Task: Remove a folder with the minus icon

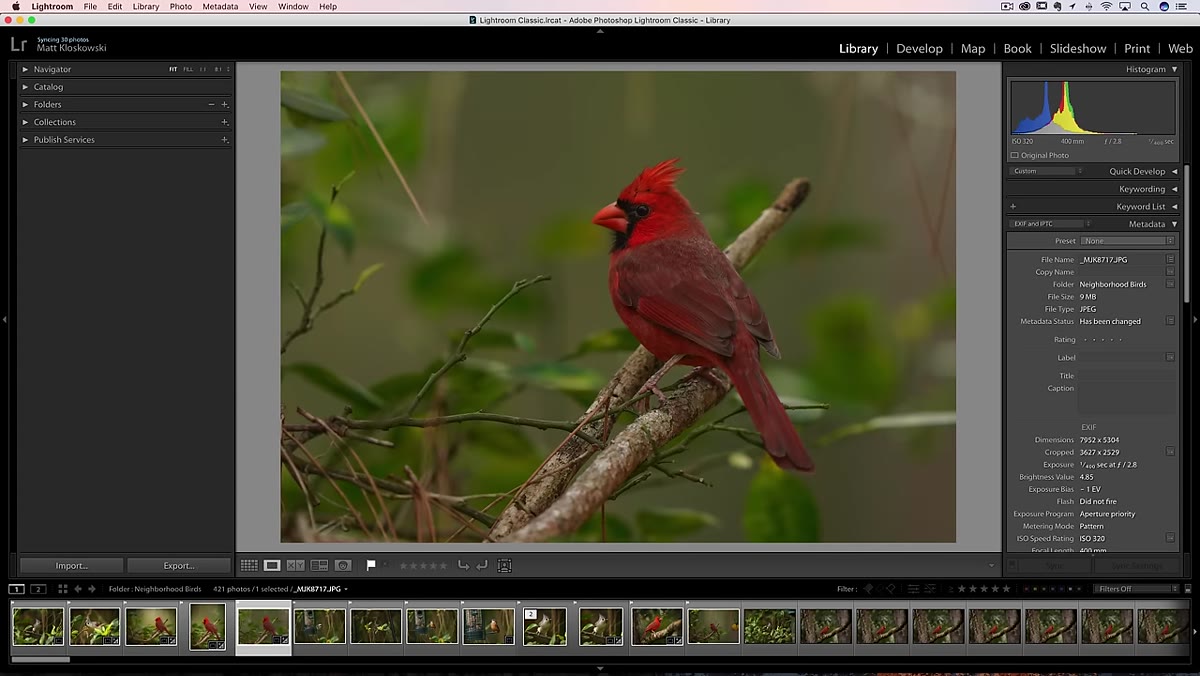Action: [211, 104]
